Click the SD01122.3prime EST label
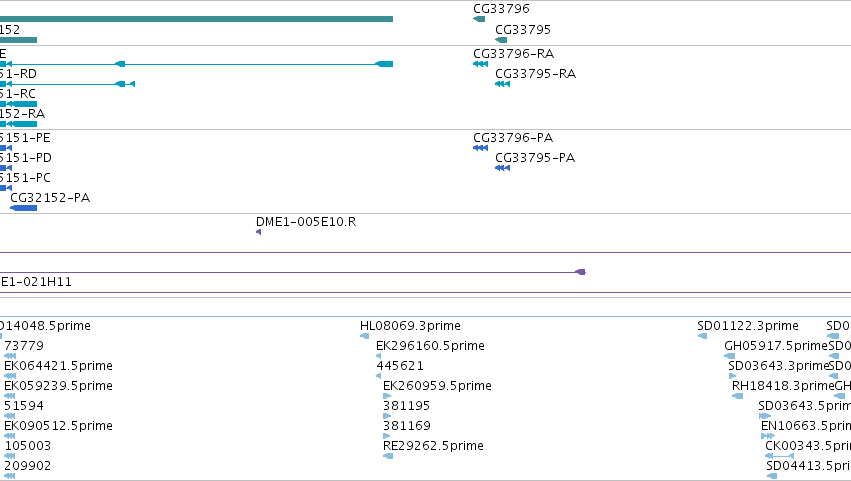851x481 pixels. (x=748, y=325)
